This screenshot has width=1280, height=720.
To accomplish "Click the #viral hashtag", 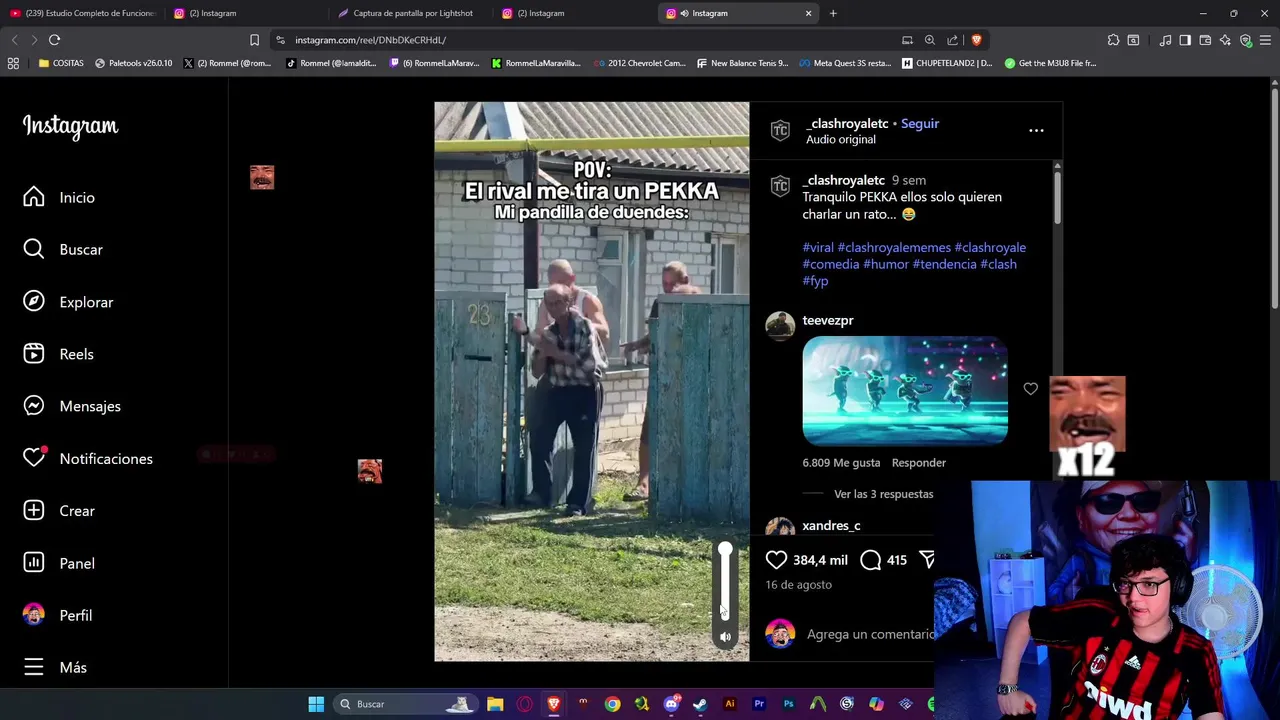I will pos(818,247).
